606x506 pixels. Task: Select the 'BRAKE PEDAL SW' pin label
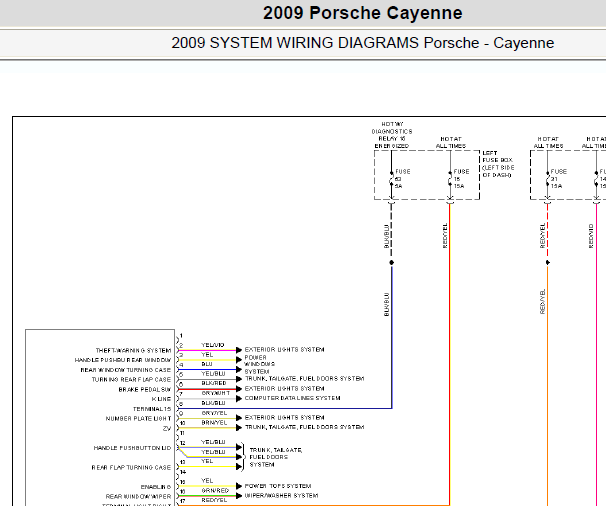click(145, 390)
